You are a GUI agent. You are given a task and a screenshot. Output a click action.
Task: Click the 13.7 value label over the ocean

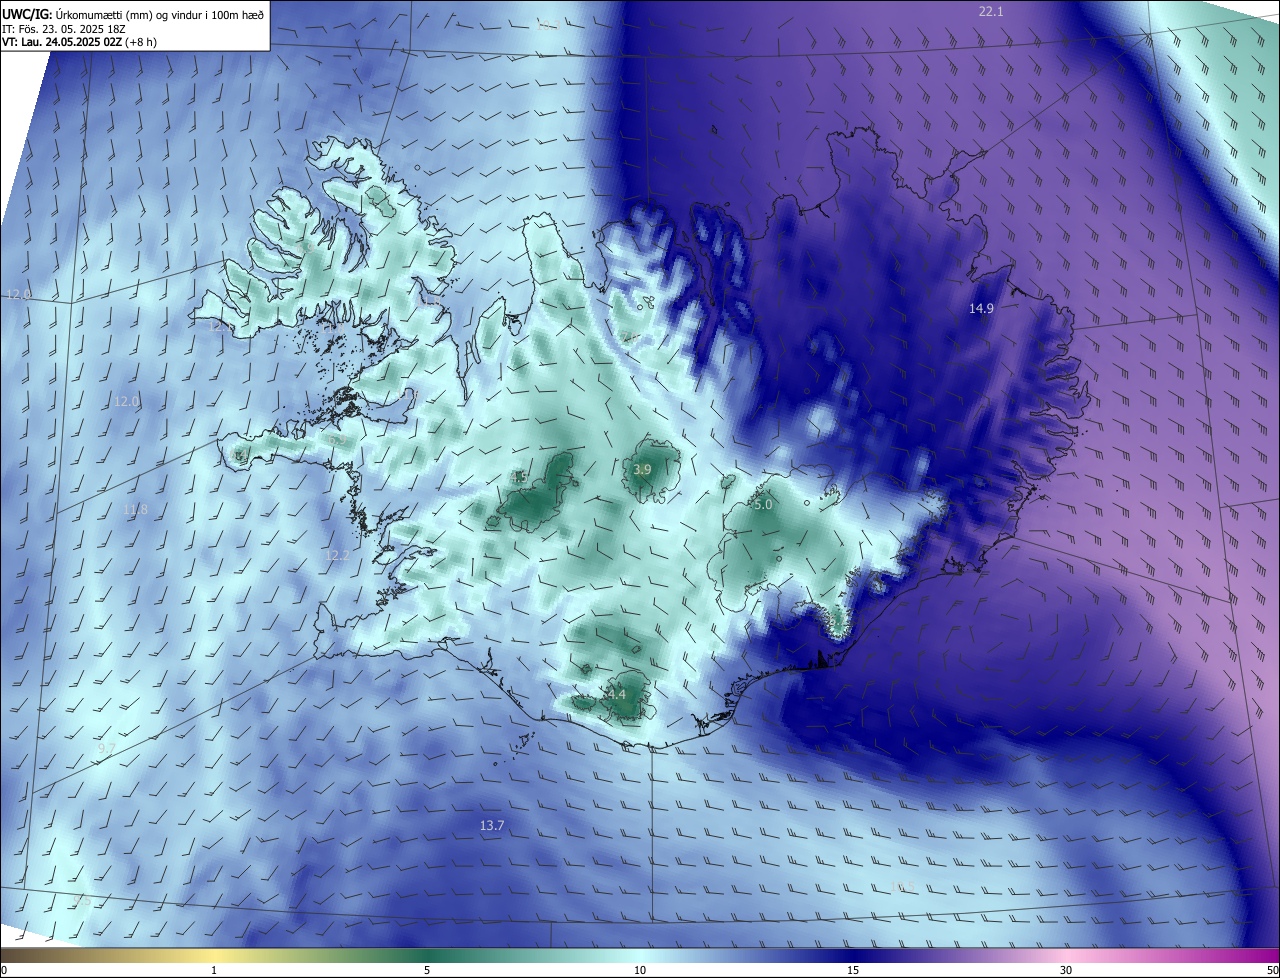492,826
